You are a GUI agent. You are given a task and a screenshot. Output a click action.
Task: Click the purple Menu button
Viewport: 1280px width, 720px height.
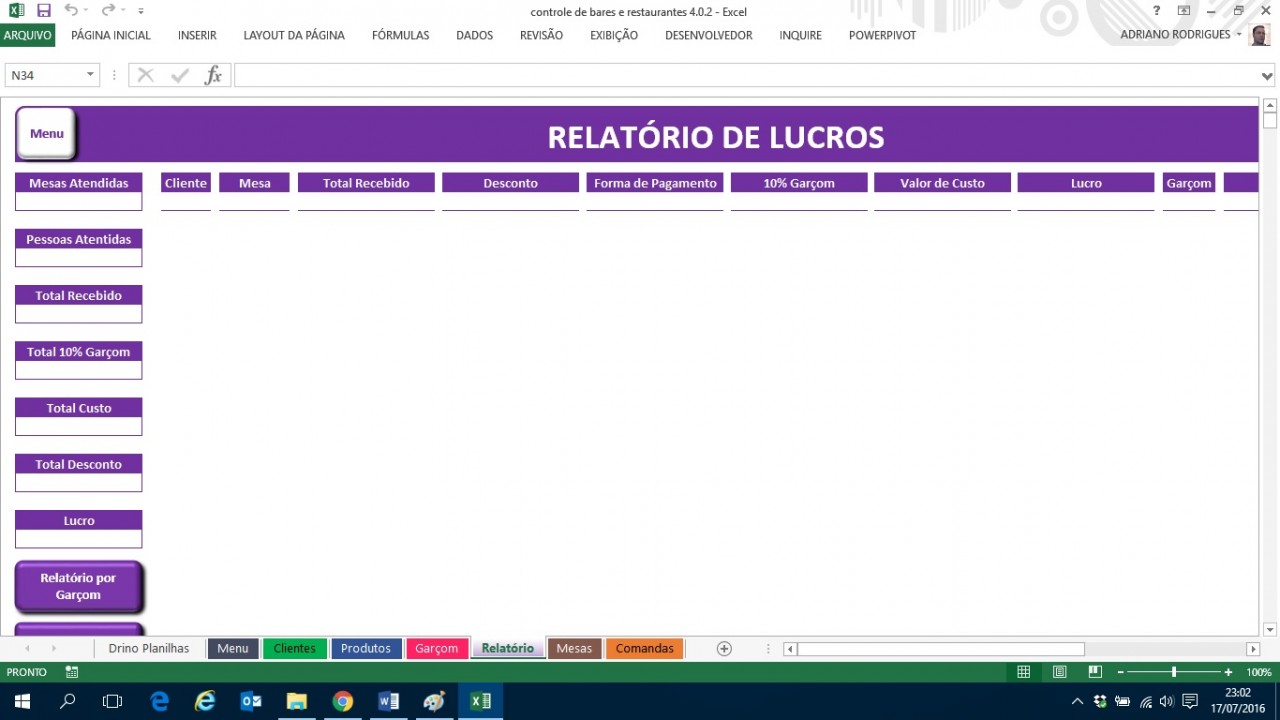coord(46,133)
